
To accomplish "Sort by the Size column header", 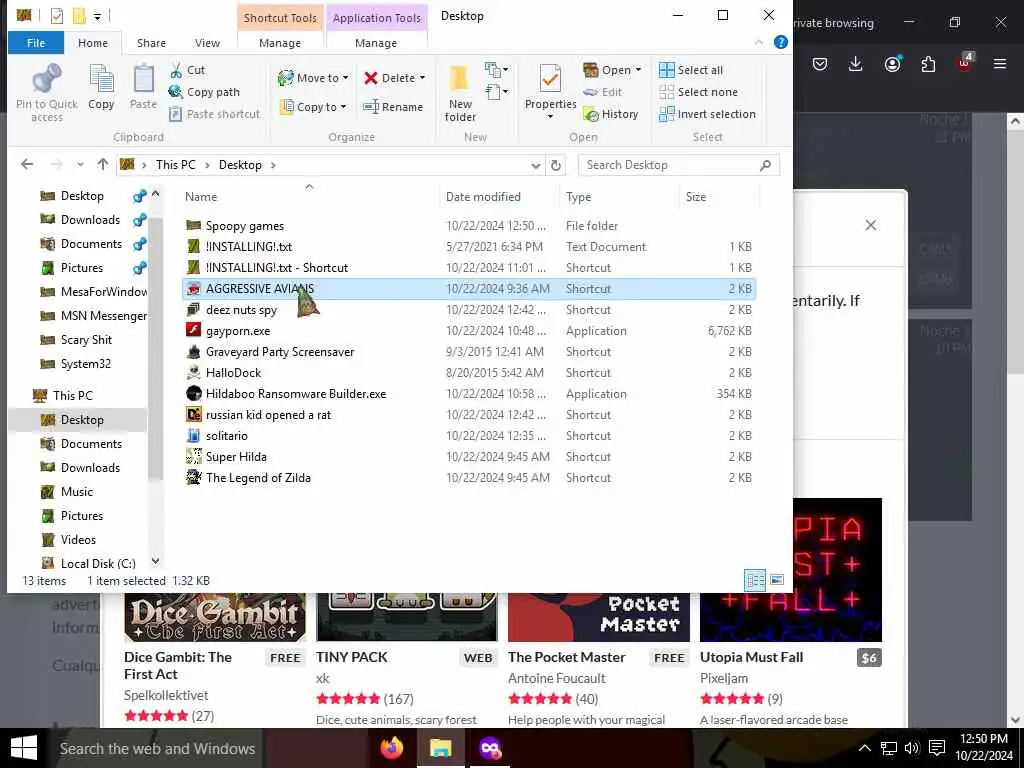I will pos(720,197).
